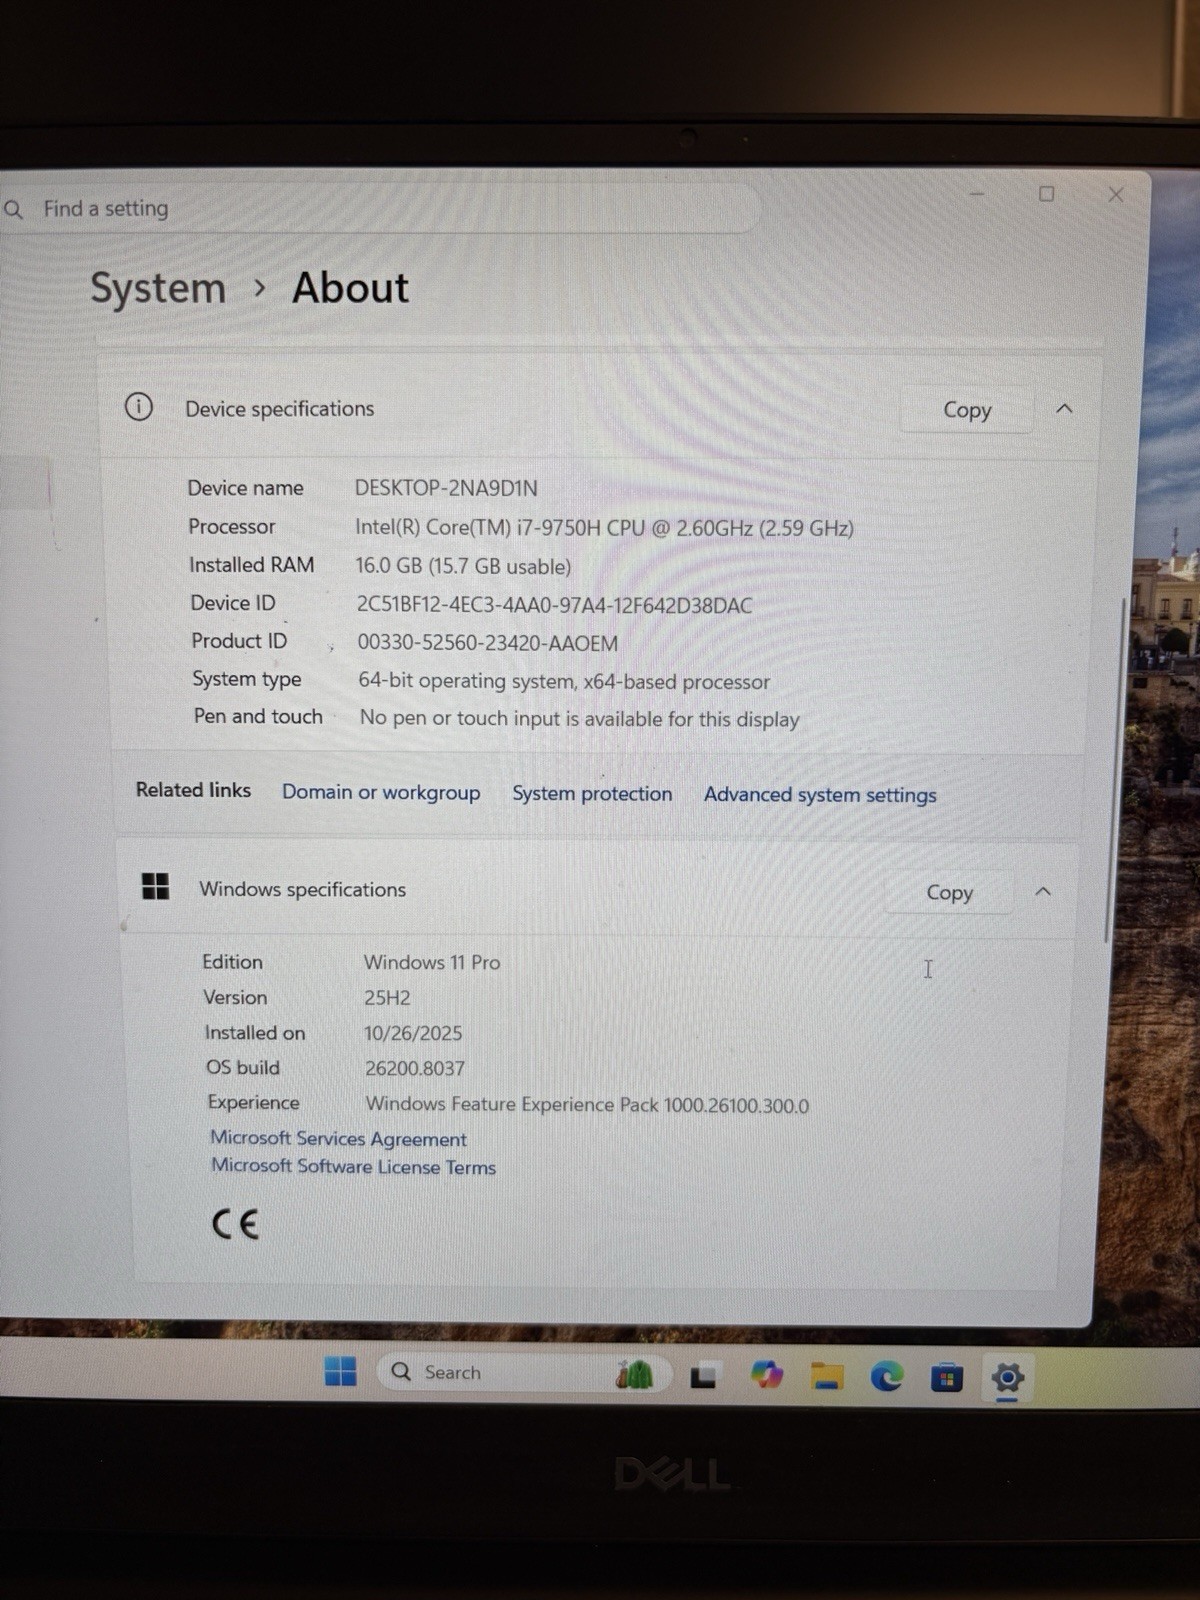Image resolution: width=1200 pixels, height=1600 pixels.
Task: Click the Device ID value 2C51BF12-4EC3
Action: [554, 604]
